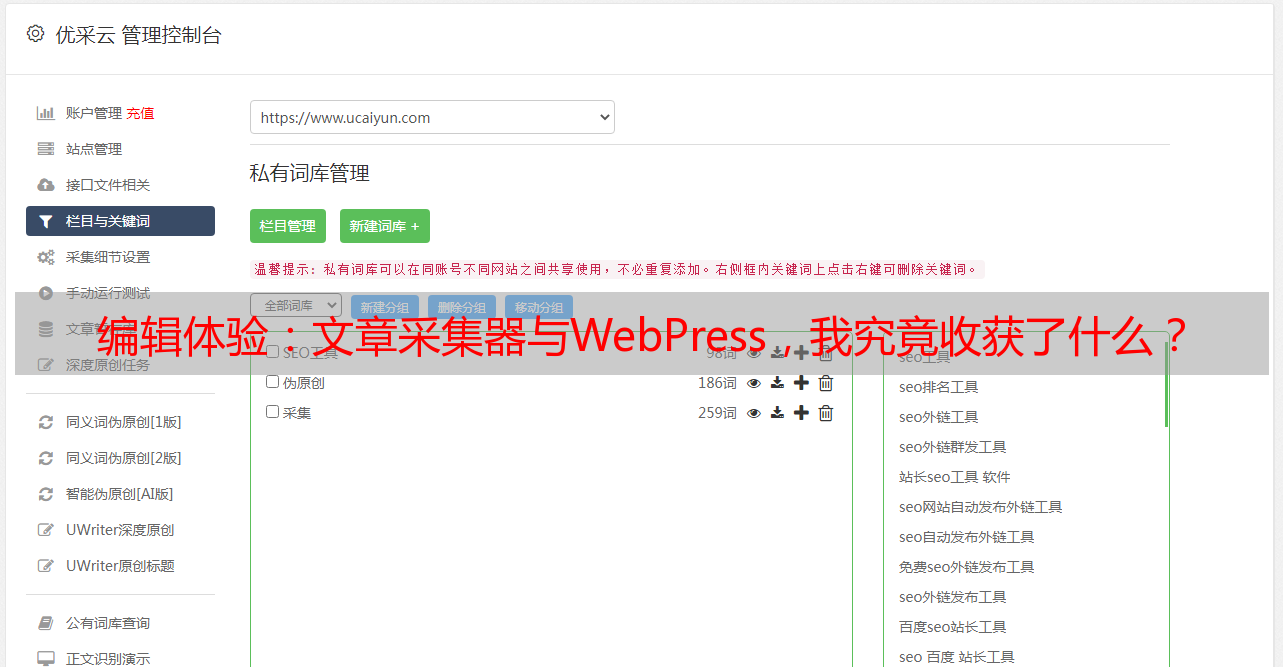View 采集 keywords via eye icon
This screenshot has height=667, width=1283.
point(754,413)
